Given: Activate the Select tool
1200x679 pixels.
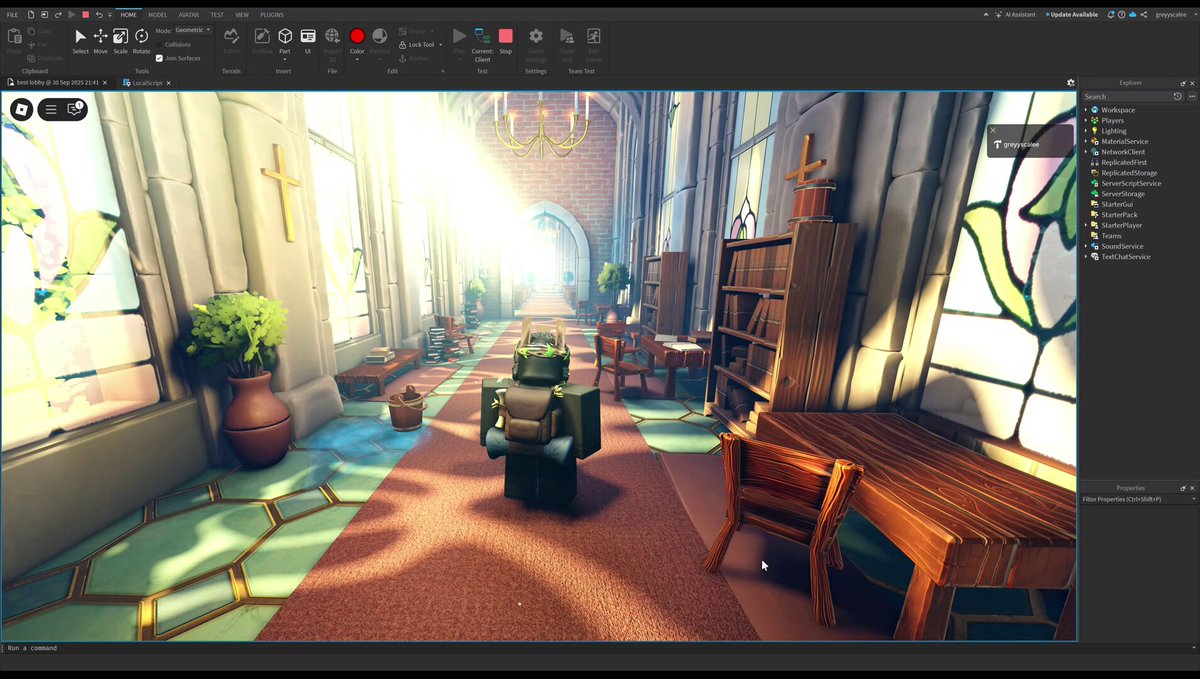Looking at the screenshot, I should [x=80, y=39].
